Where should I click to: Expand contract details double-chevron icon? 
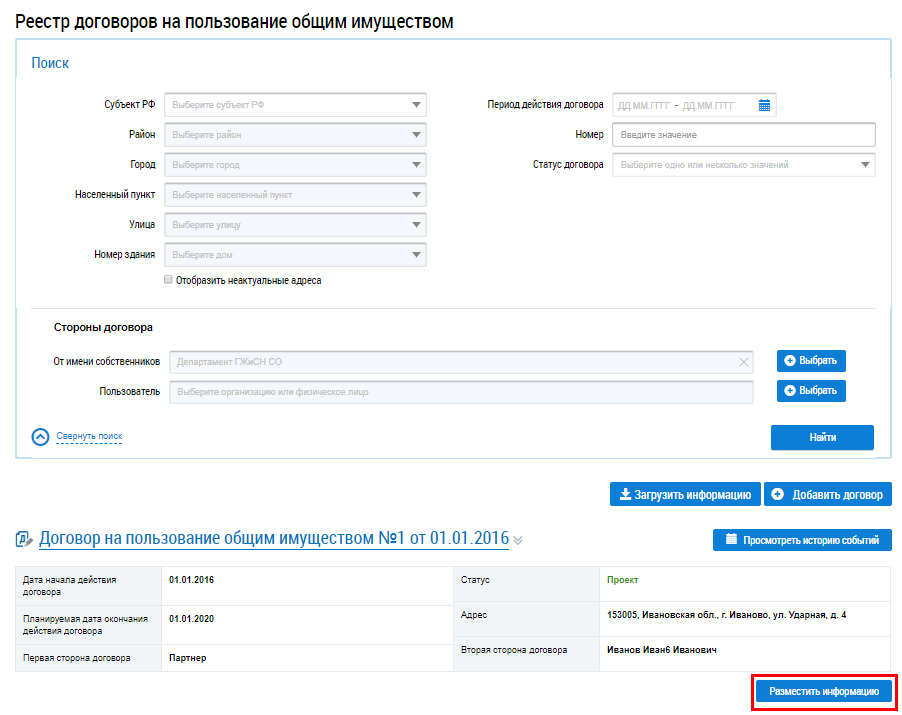tap(518, 540)
